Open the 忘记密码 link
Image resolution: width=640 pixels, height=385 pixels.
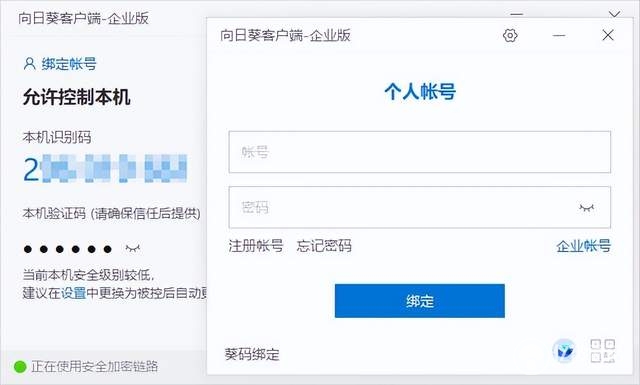tap(324, 246)
